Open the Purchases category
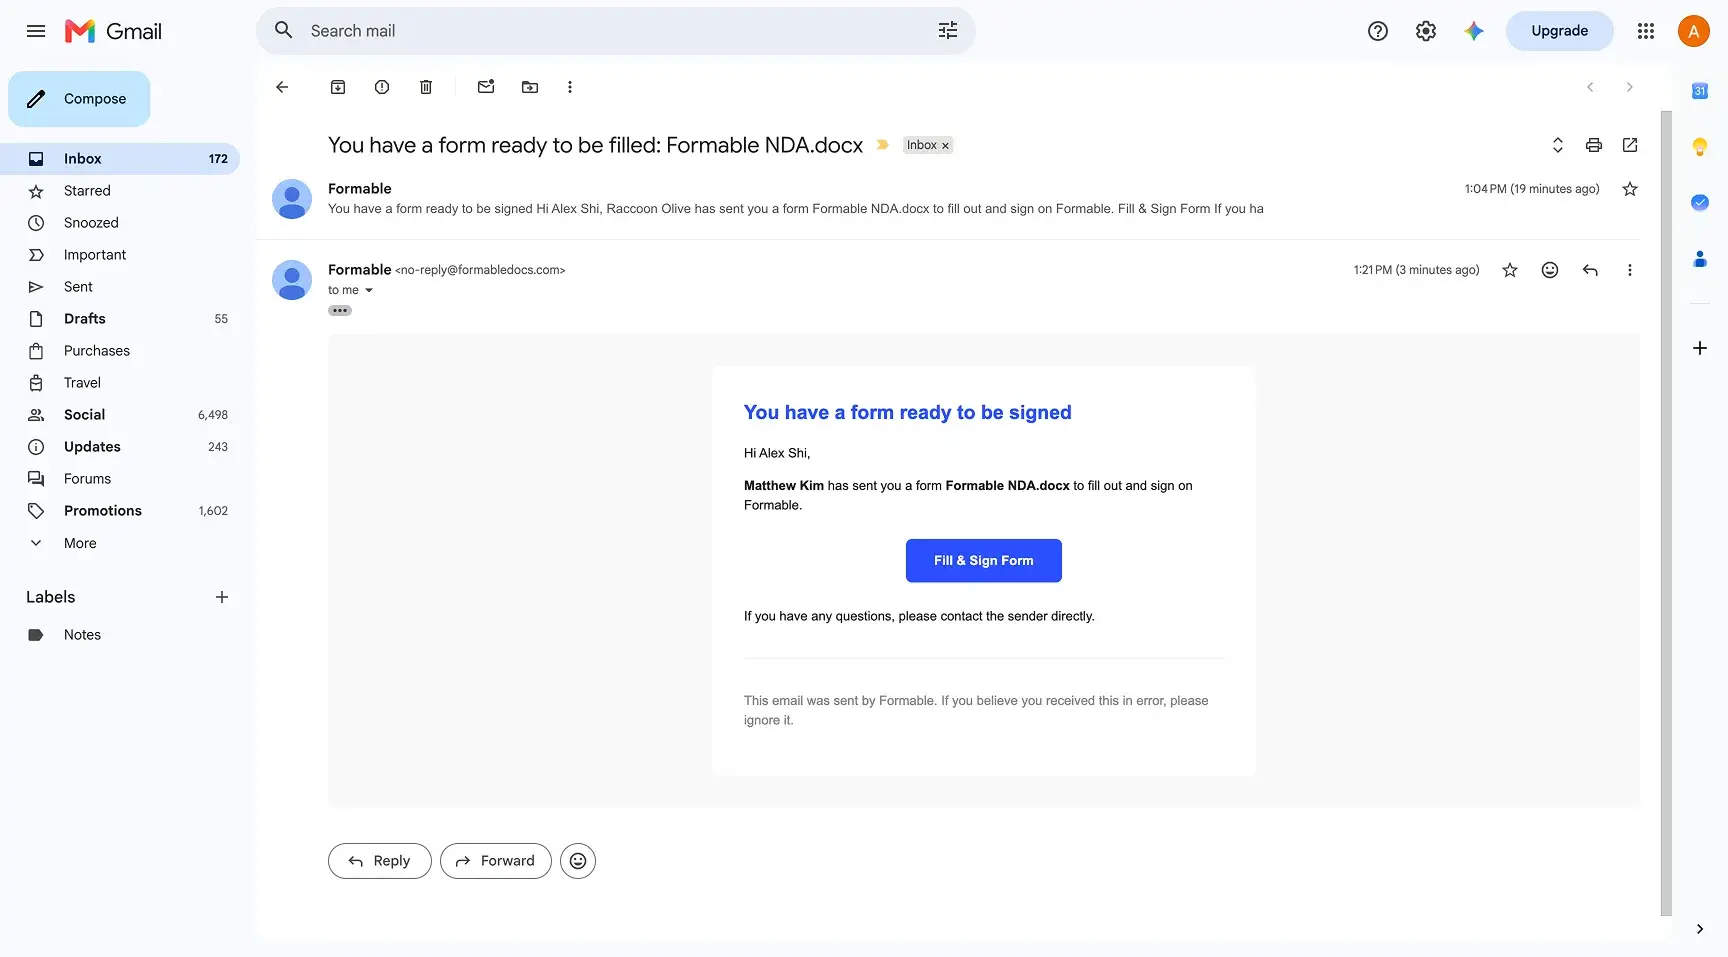The image size is (1728, 957). [120, 351]
